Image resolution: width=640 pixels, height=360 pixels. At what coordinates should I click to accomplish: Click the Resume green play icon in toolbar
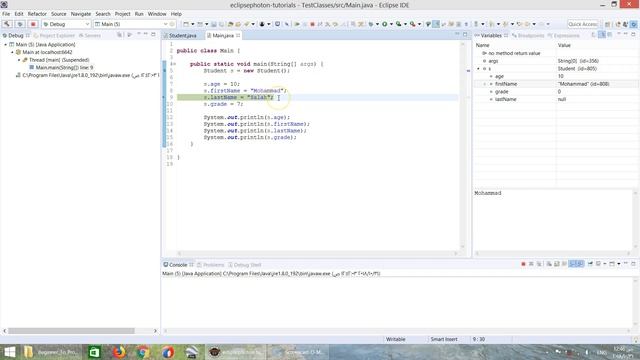297,24
